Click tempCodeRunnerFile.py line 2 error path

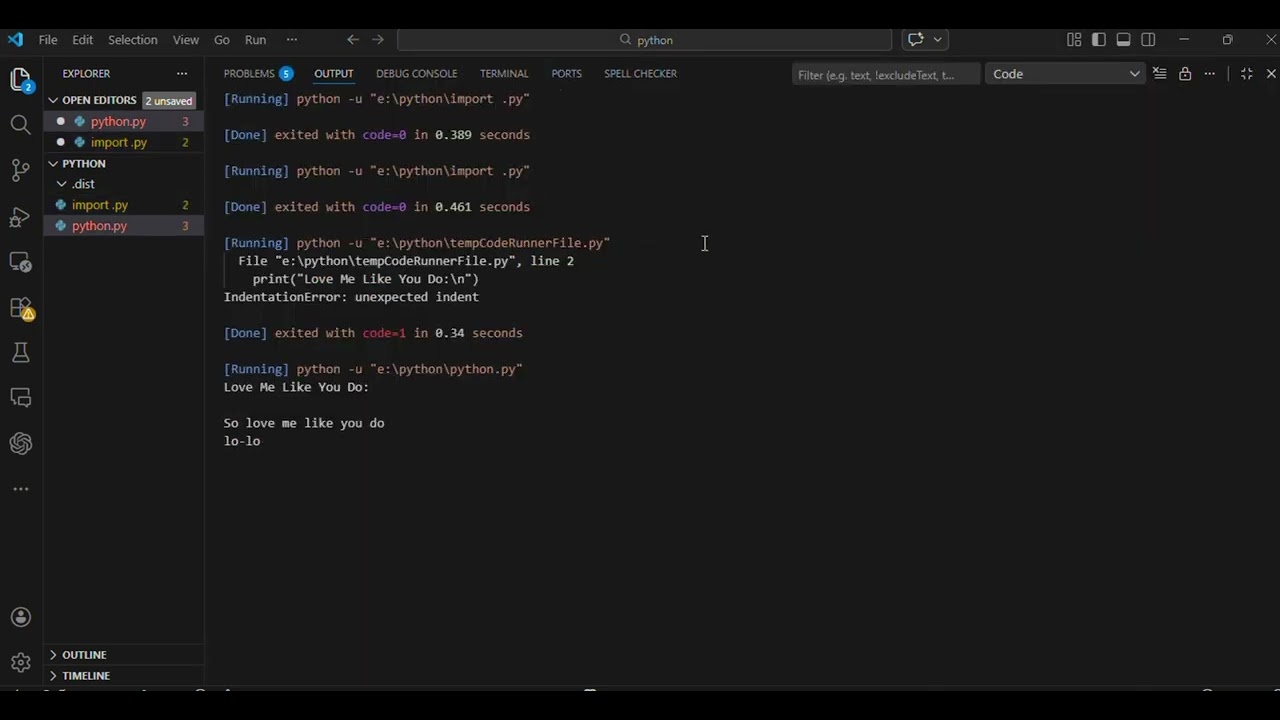406,261
